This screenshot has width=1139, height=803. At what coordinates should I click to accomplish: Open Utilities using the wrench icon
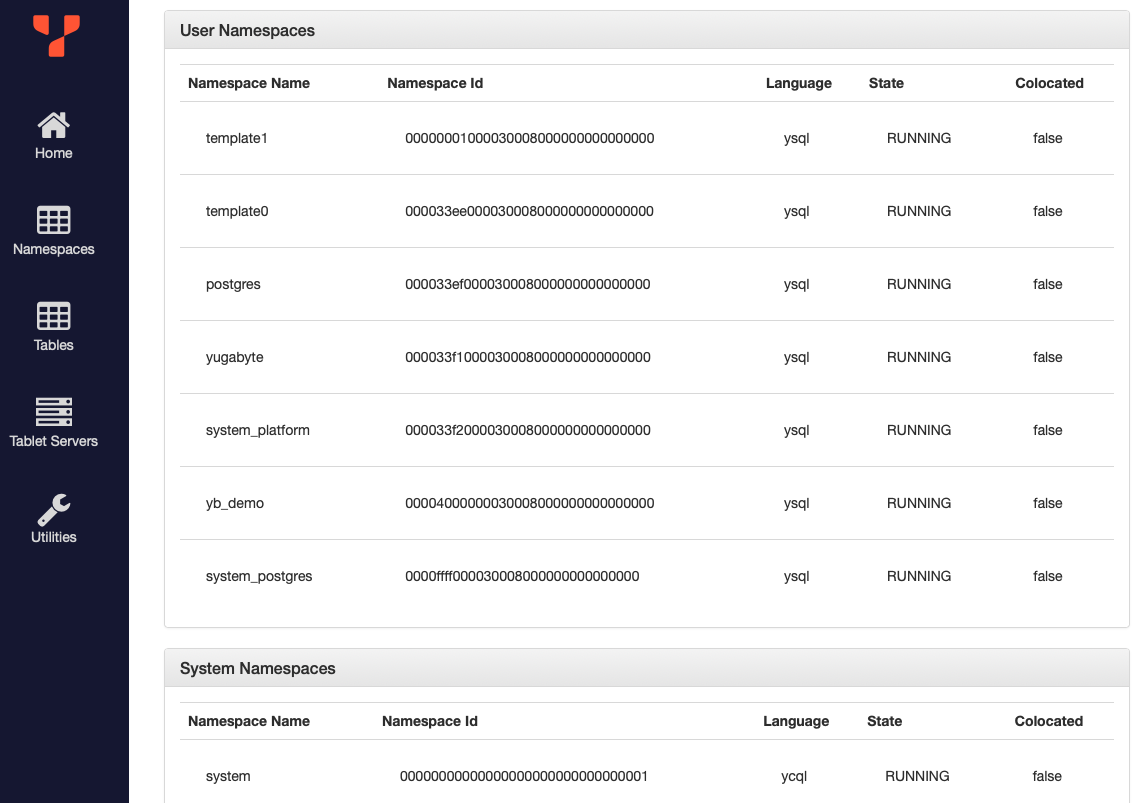(53, 509)
